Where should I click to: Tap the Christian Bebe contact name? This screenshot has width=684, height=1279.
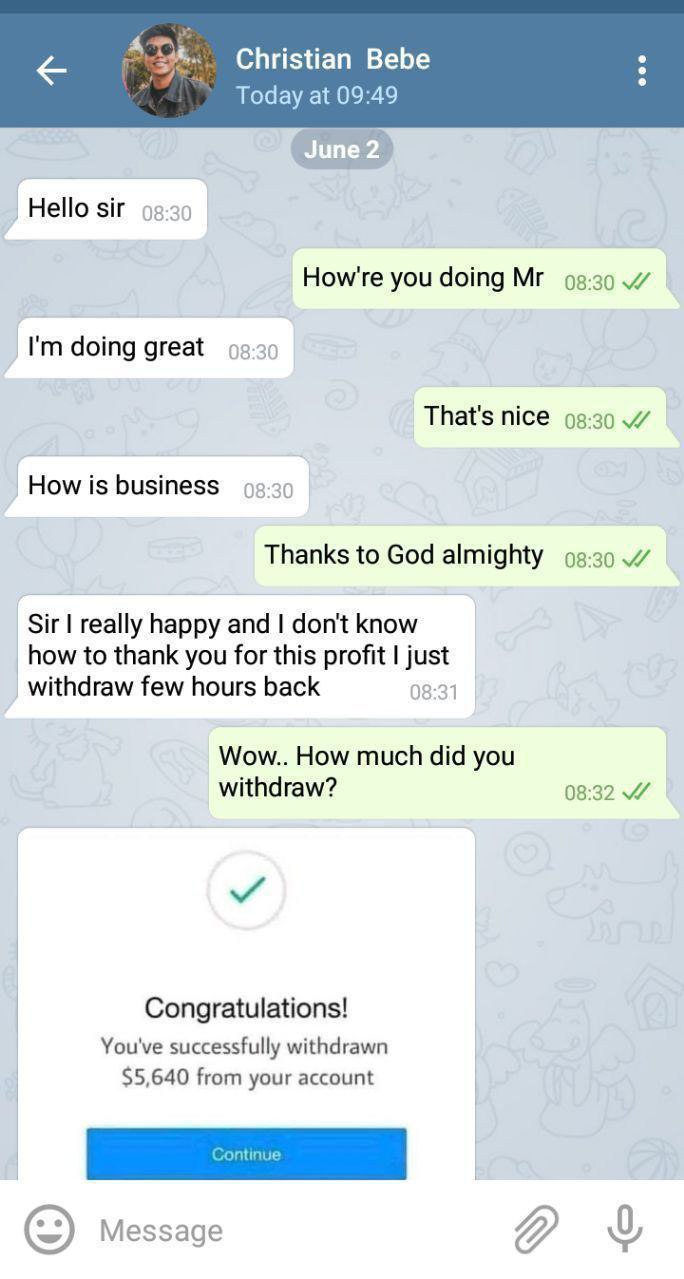pyautogui.click(x=333, y=59)
